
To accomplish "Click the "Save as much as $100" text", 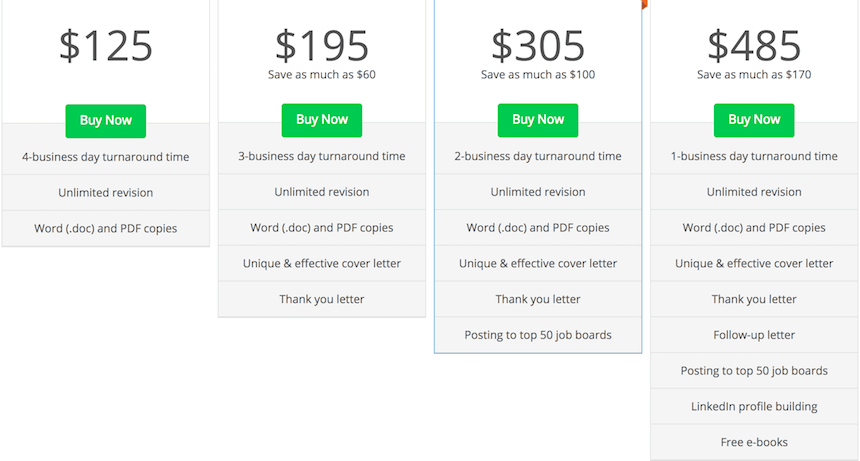I will [x=538, y=74].
